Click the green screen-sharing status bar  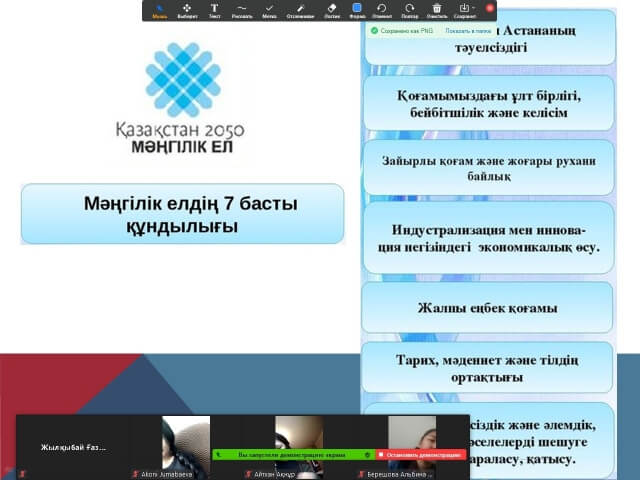[x=293, y=455]
